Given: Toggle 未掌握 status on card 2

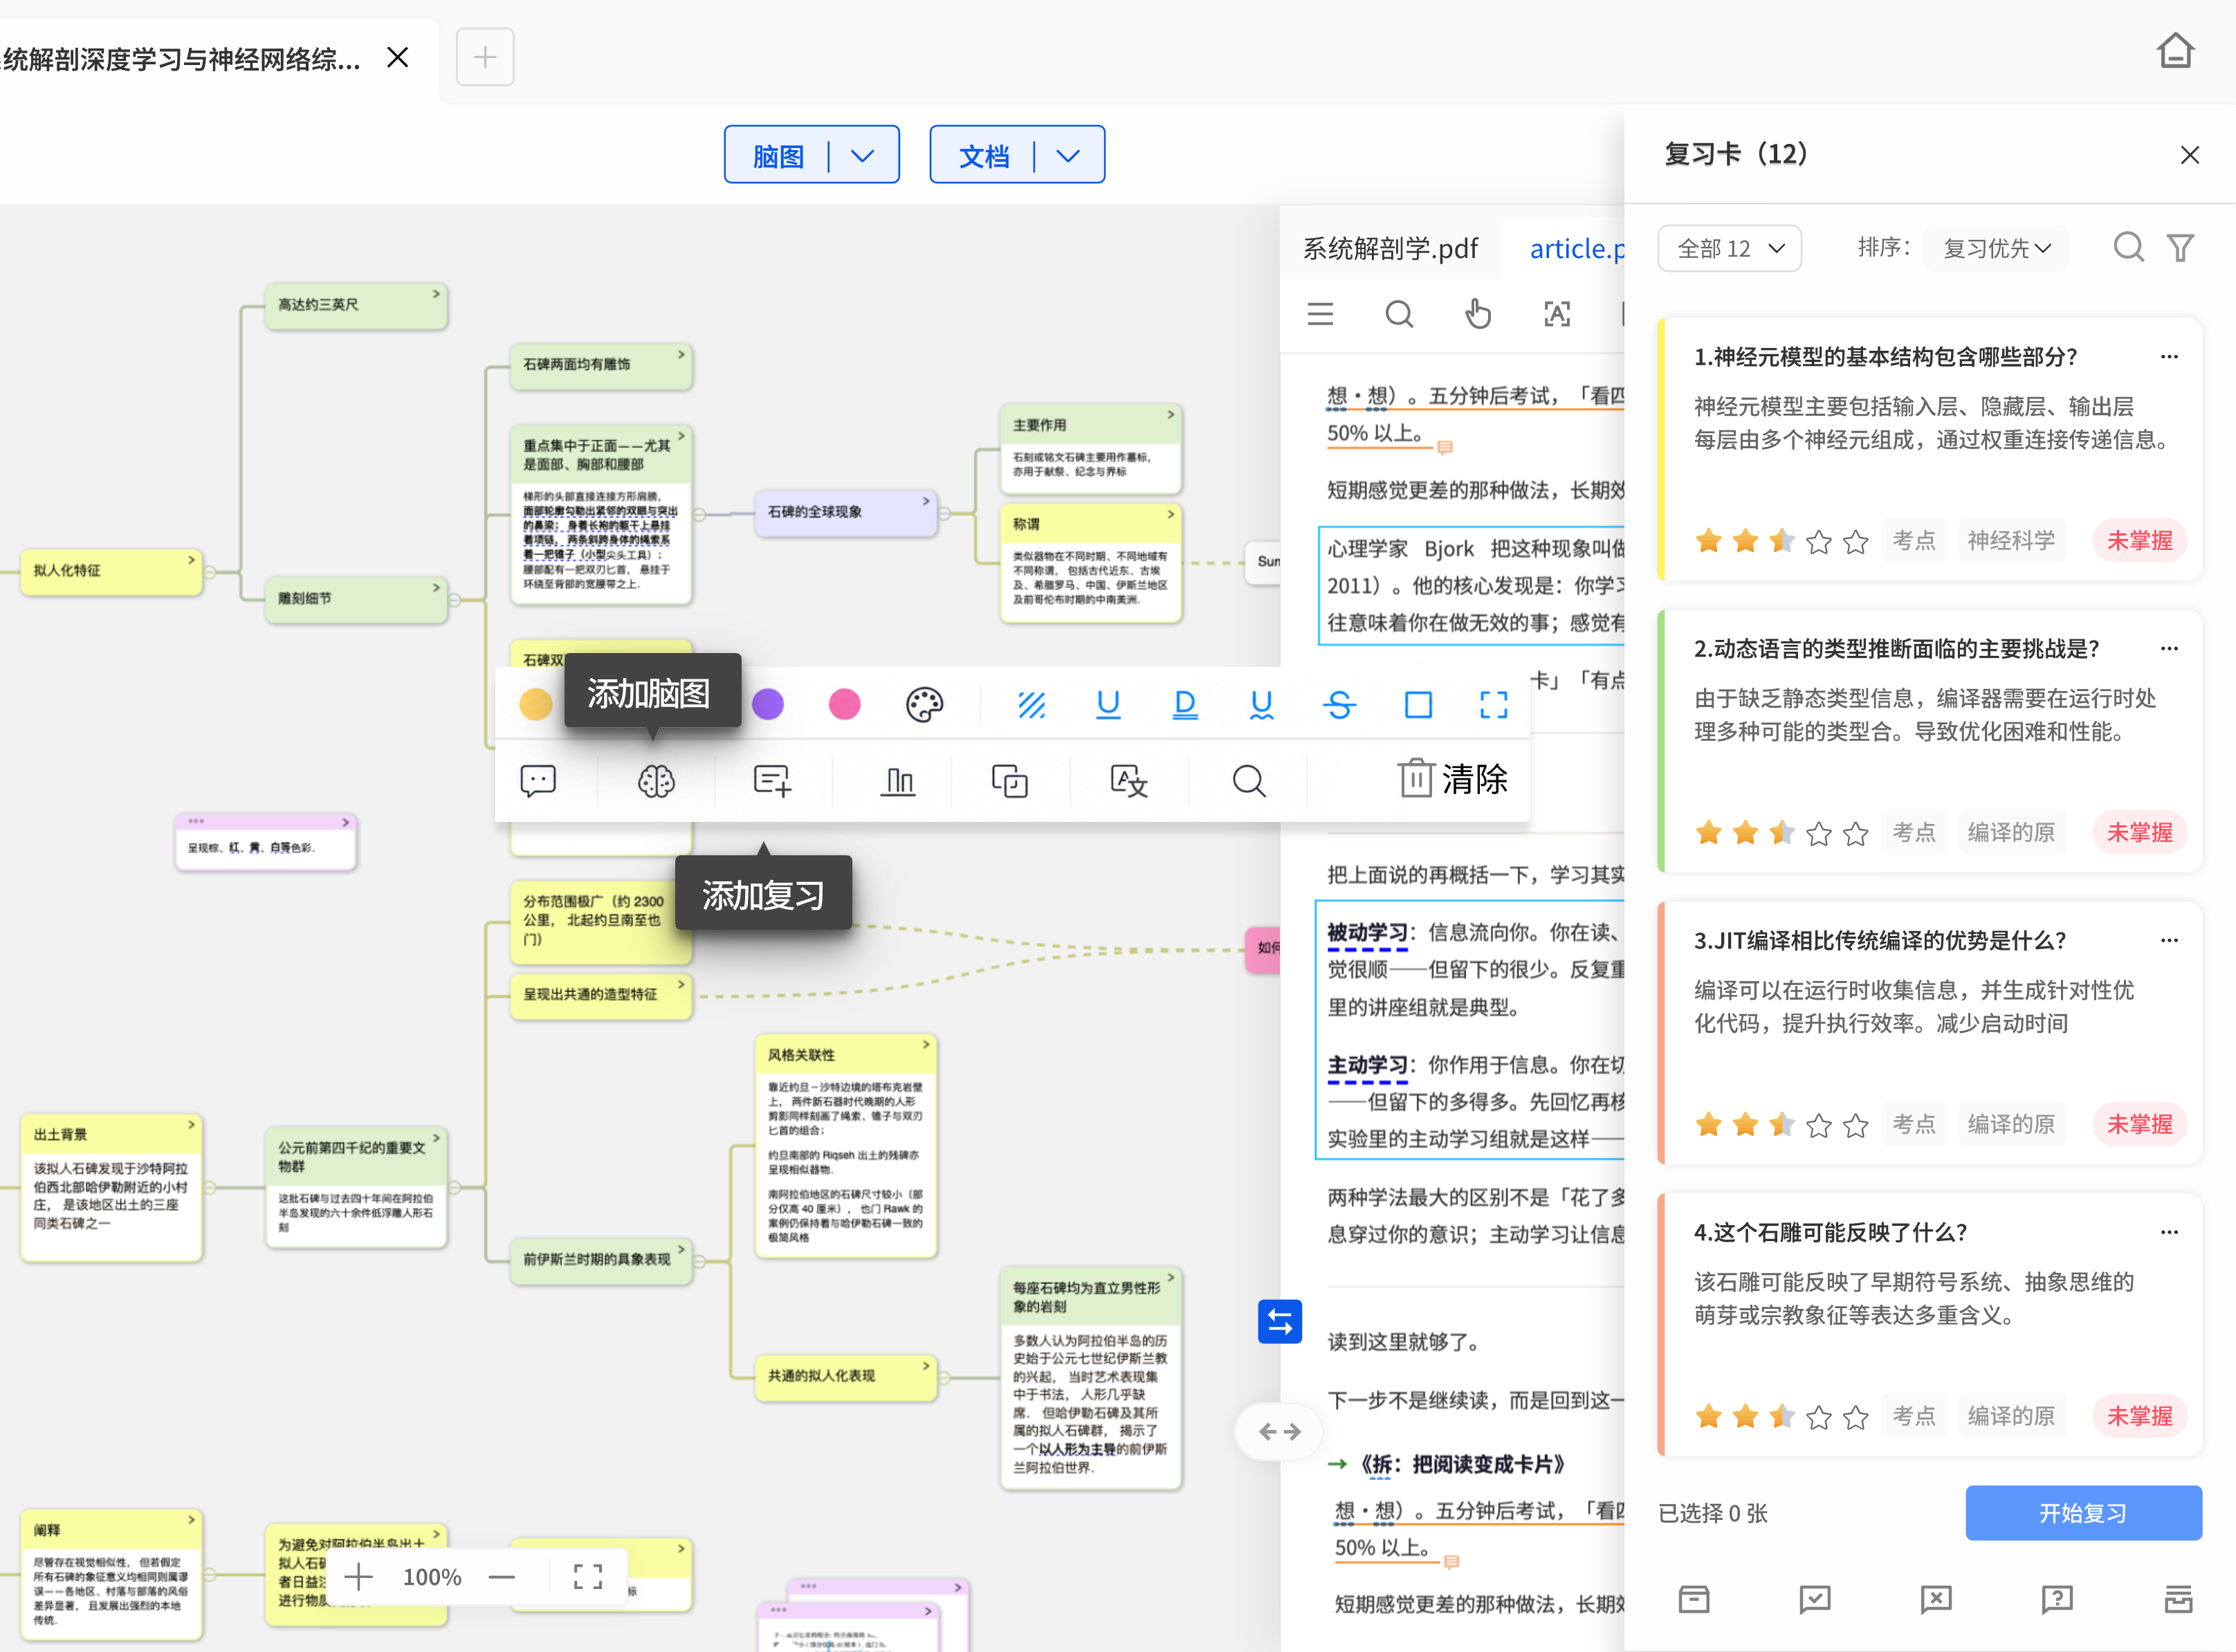Looking at the screenshot, I should 2139,832.
